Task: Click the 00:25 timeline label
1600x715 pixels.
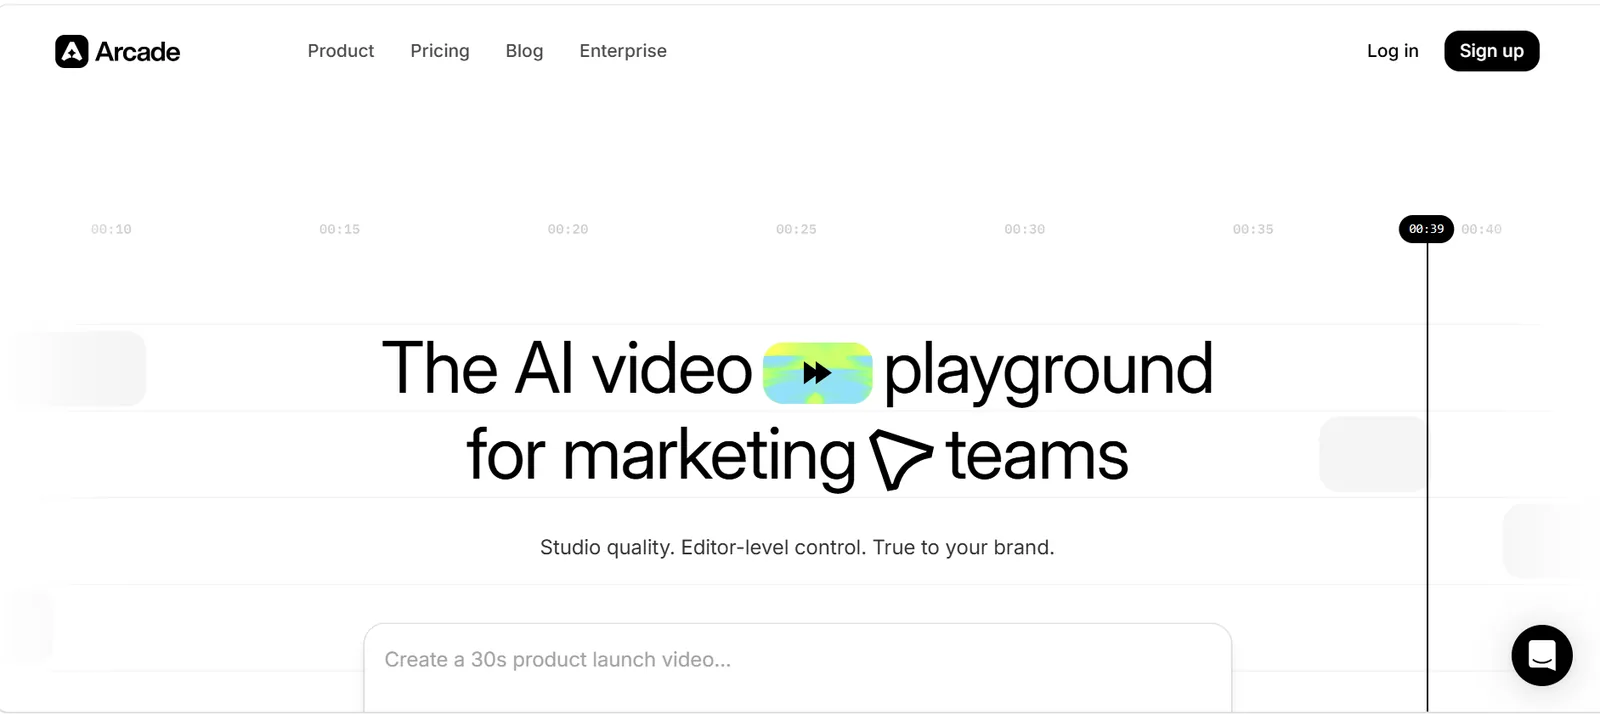Action: (796, 229)
